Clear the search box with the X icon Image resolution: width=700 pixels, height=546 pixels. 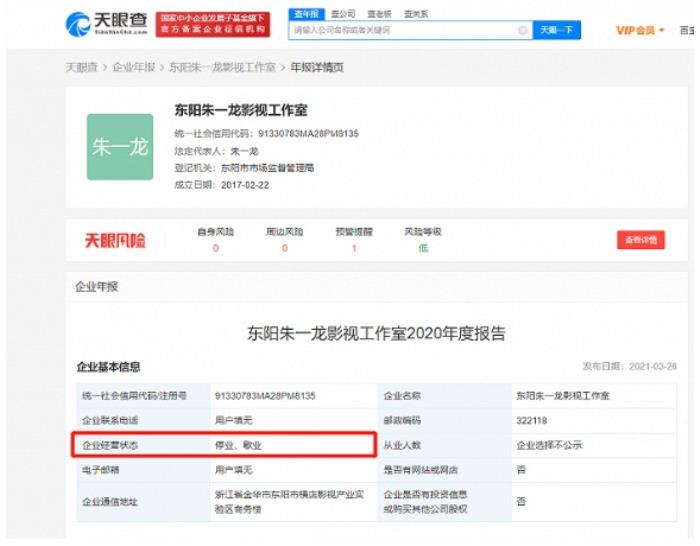[522, 30]
